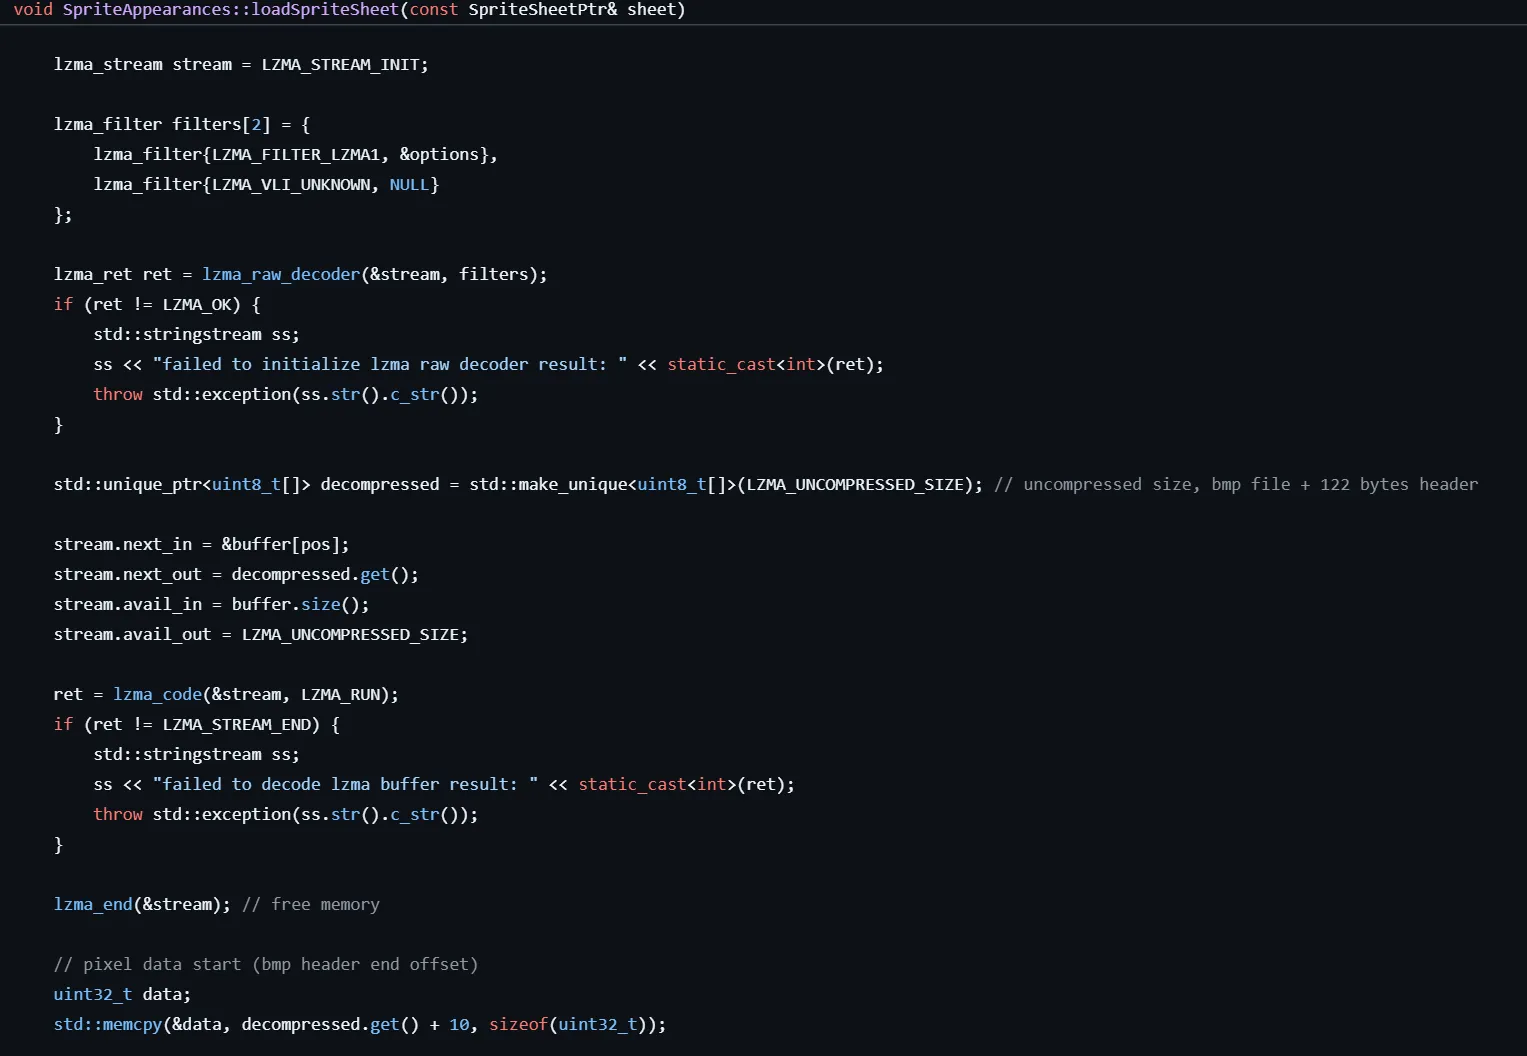
Task: Click the NULL keyword in filters array
Action: [409, 184]
